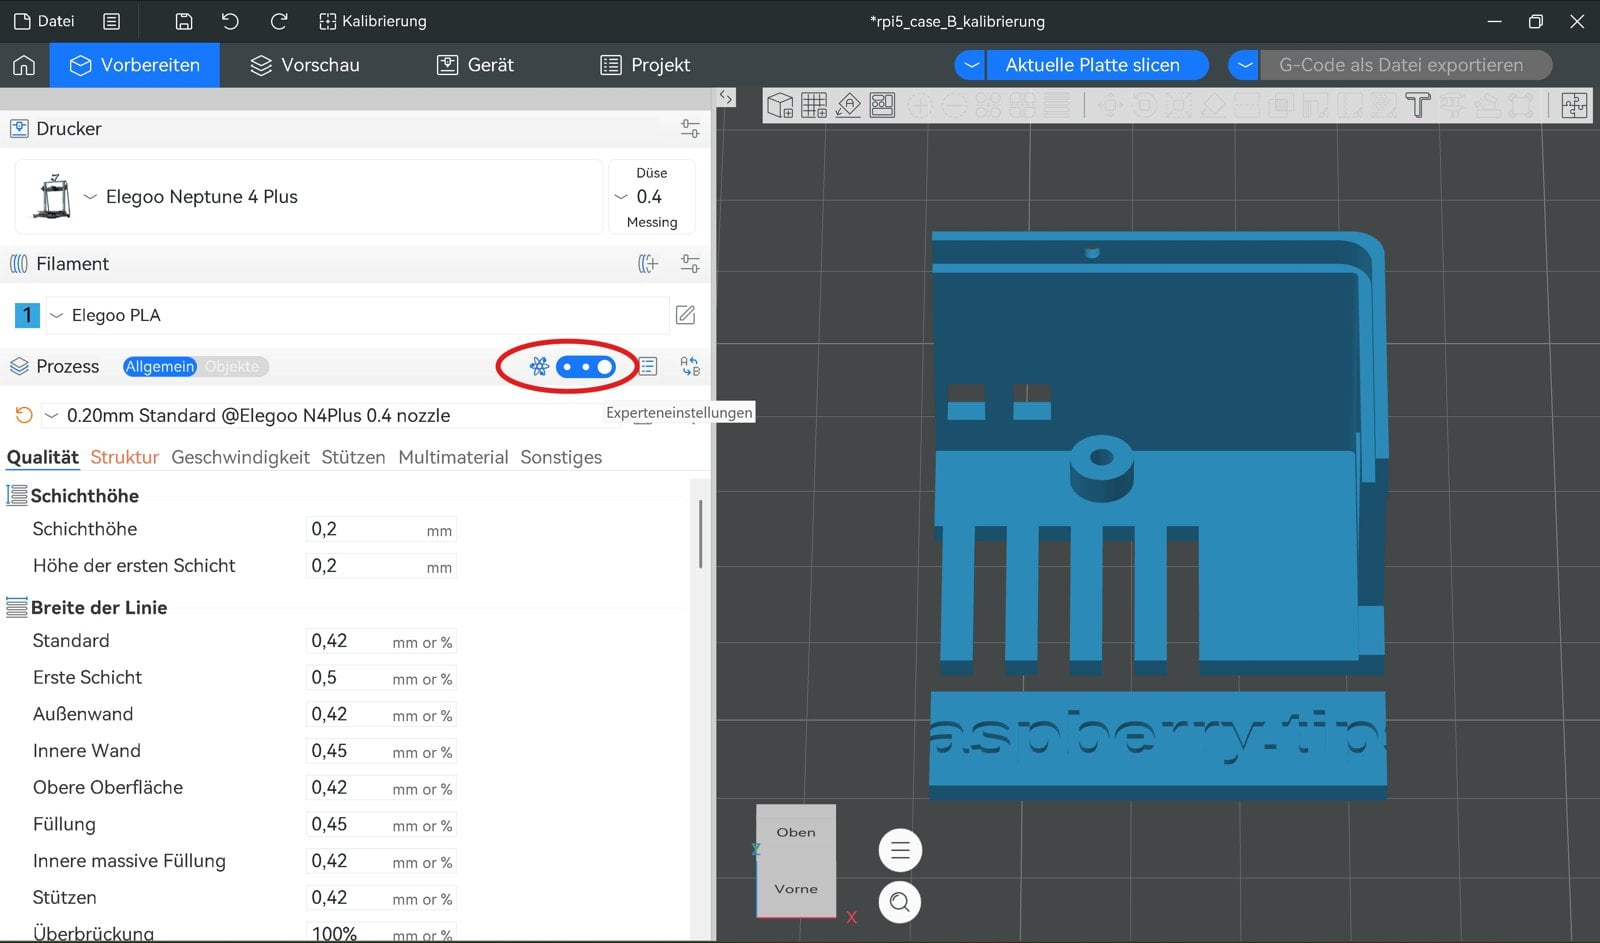This screenshot has height=943, width=1600.
Task: Switch the process scope to Objekte
Action: click(x=232, y=367)
